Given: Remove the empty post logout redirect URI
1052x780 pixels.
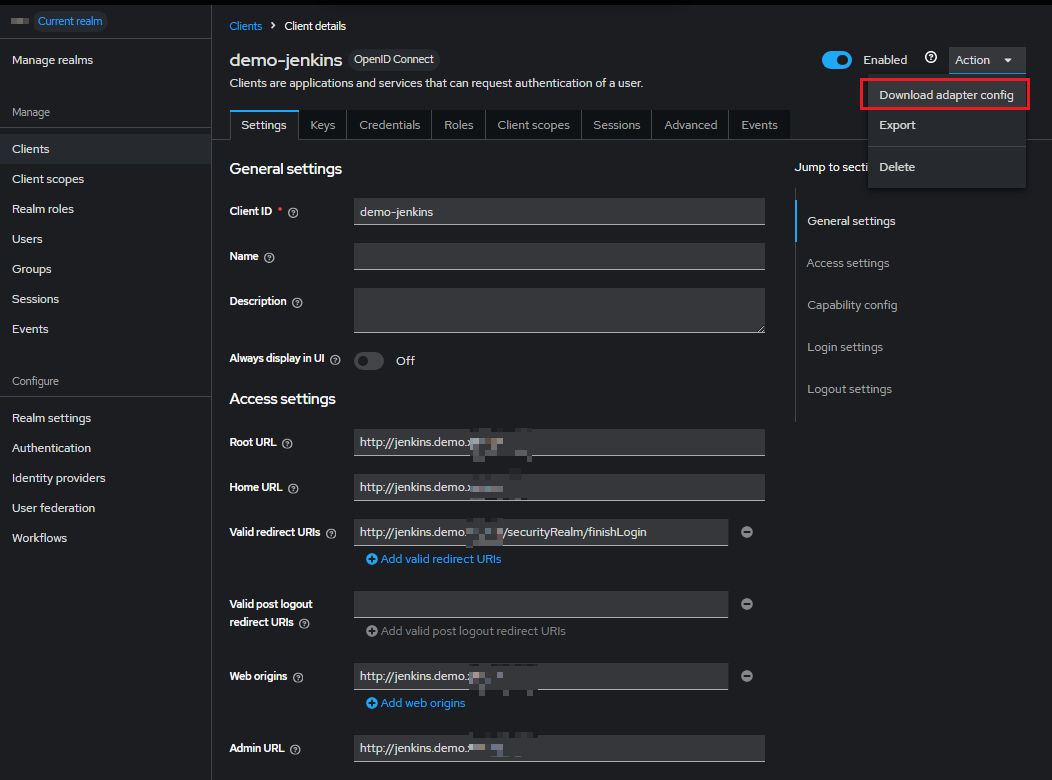Looking at the screenshot, I should point(747,604).
